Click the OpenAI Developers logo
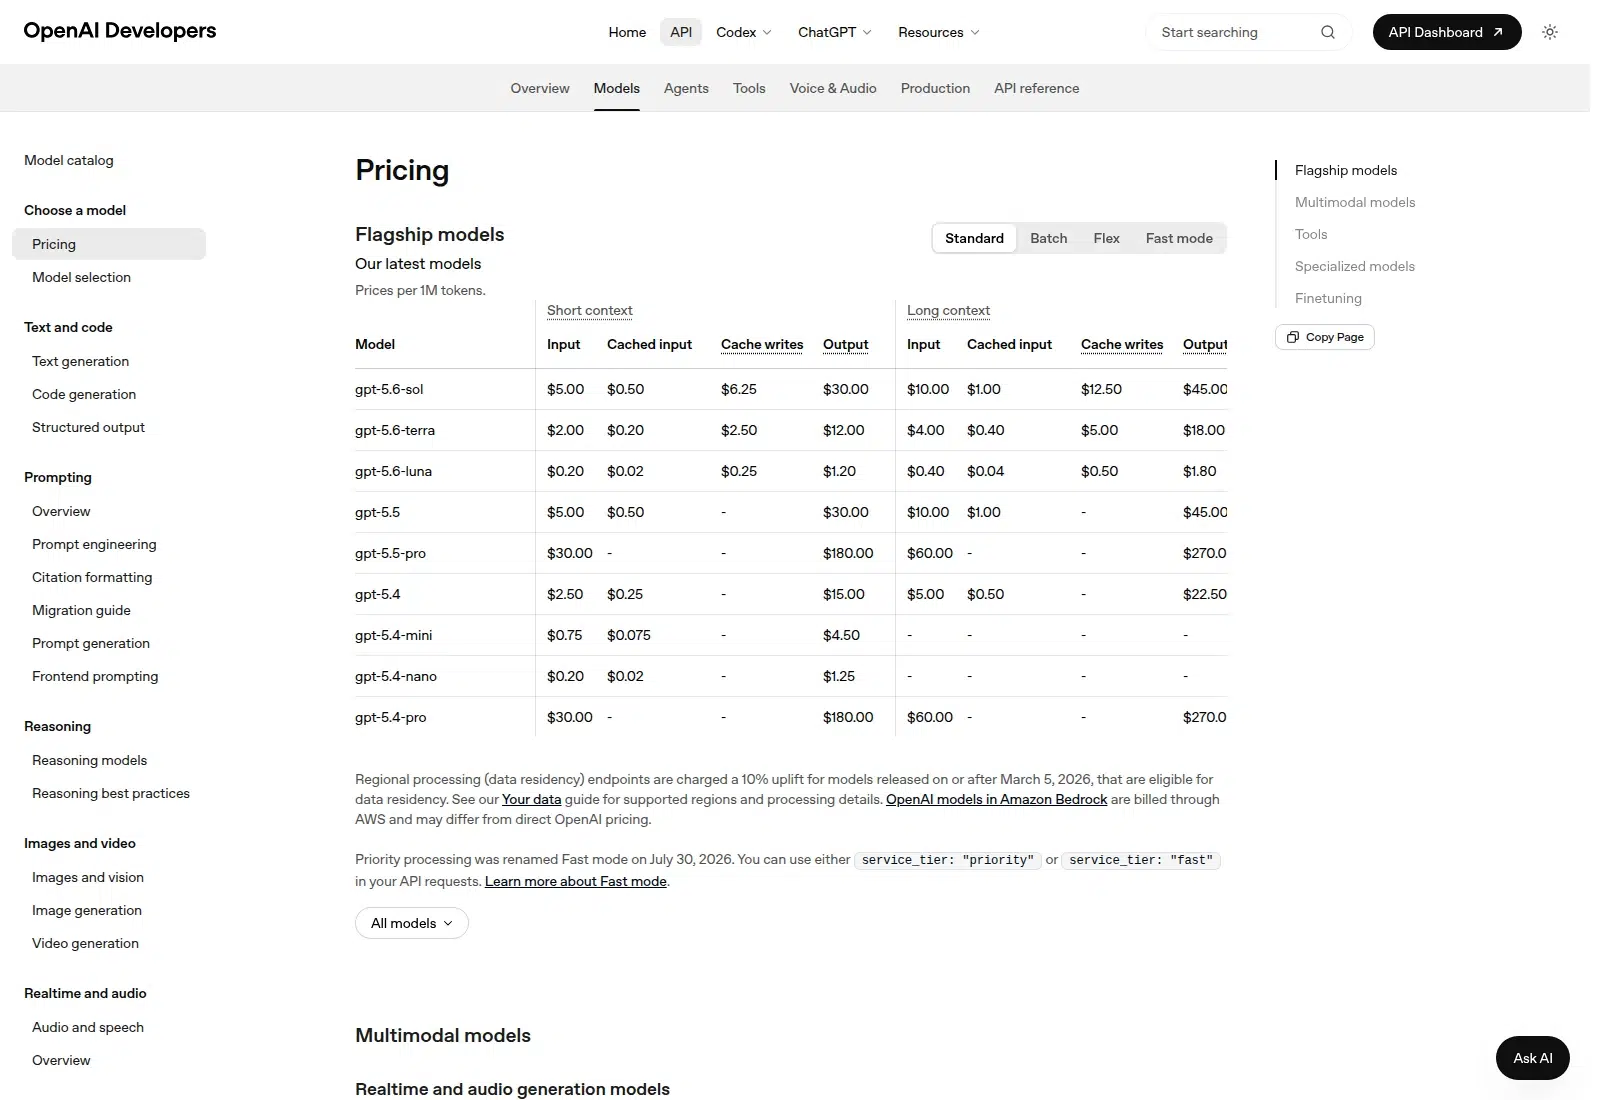Image resolution: width=1600 pixels, height=1100 pixels. (x=120, y=31)
